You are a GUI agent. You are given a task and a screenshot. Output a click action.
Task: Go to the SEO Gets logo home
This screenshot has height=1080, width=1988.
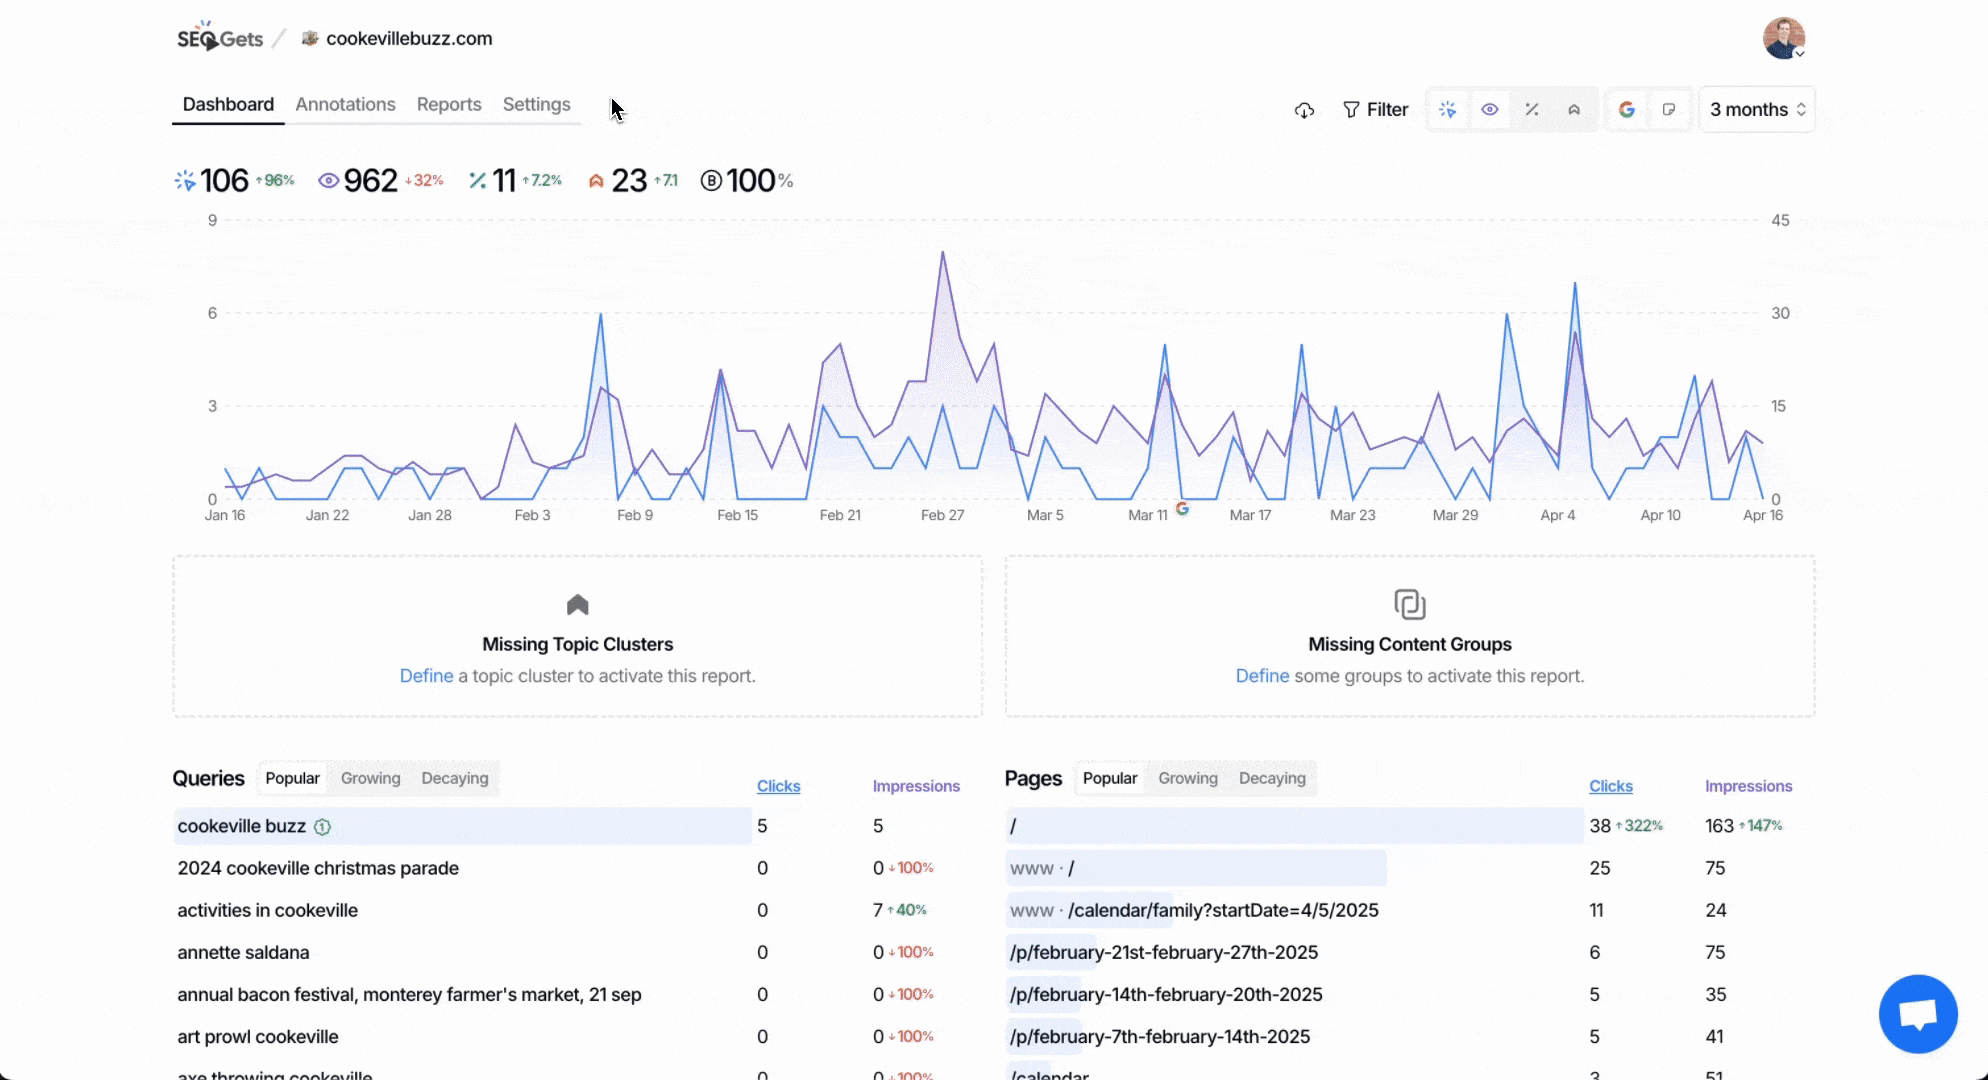coord(220,39)
